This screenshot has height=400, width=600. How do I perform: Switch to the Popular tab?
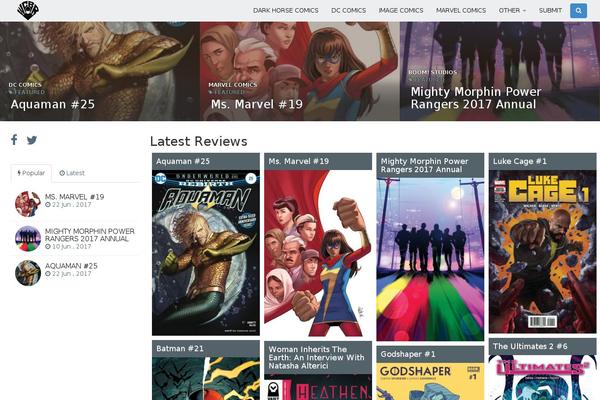[x=31, y=173]
